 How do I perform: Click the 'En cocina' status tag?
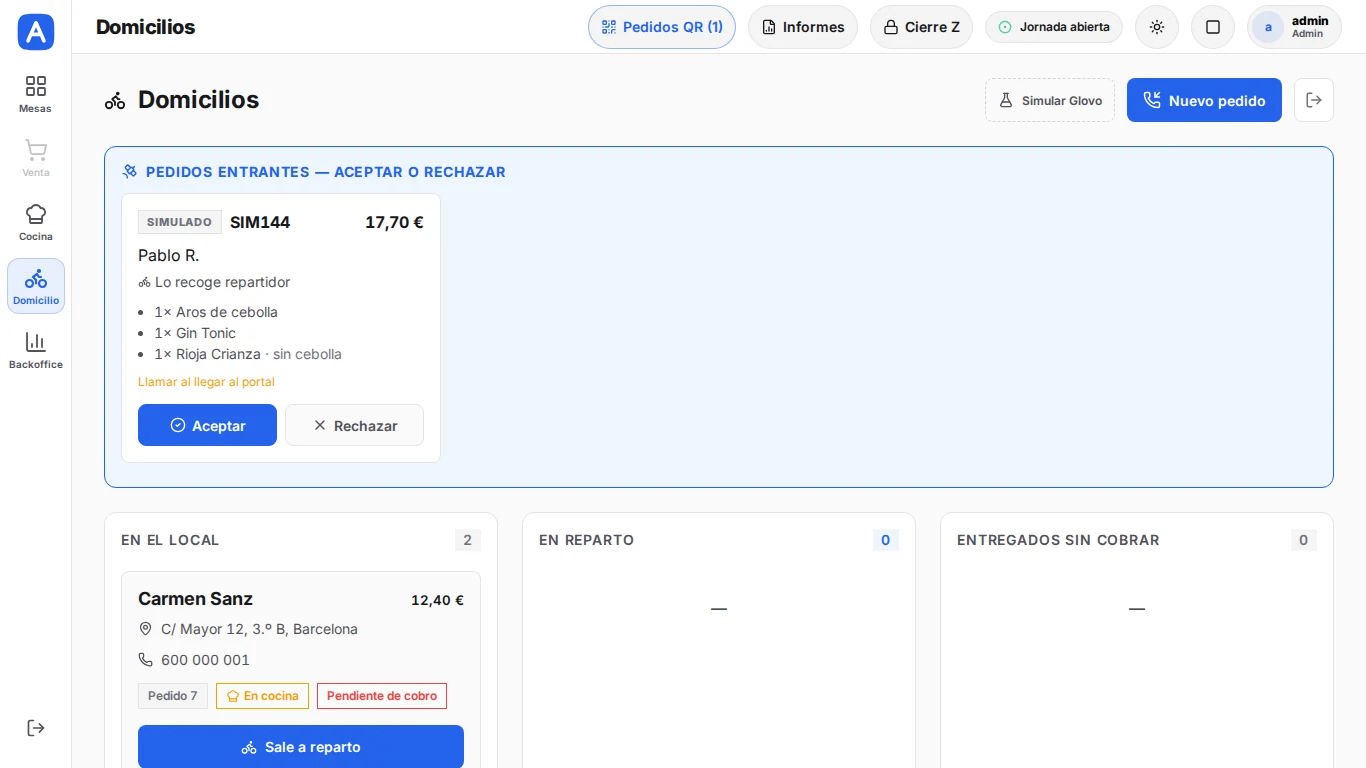coord(262,696)
